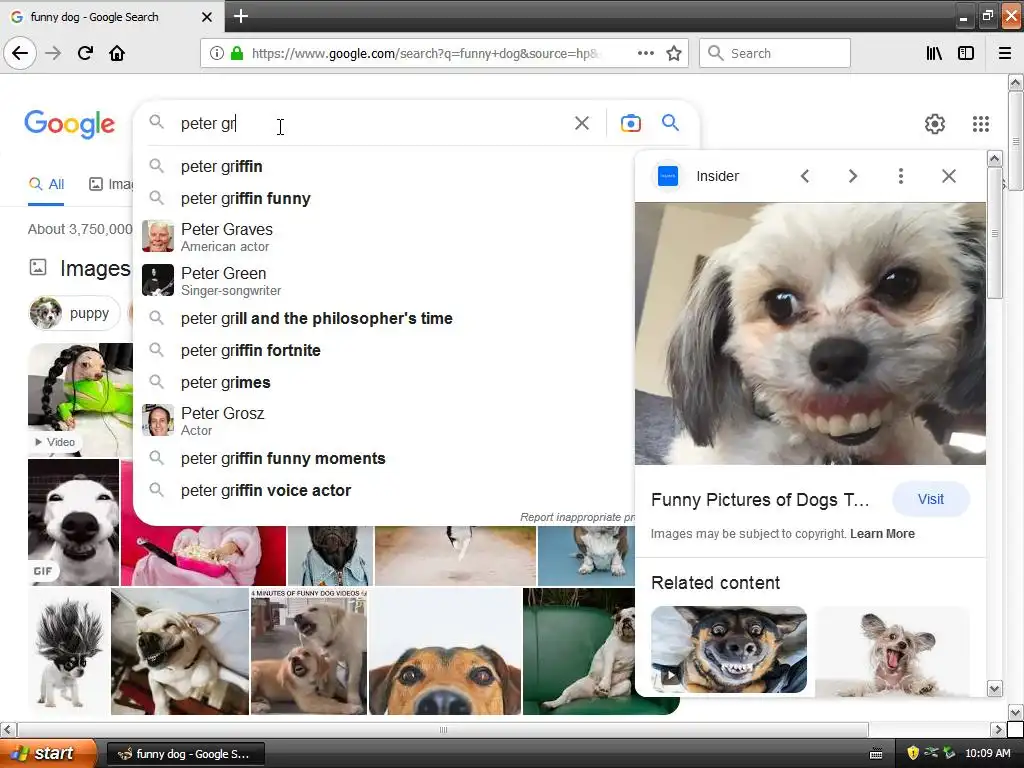Click horizontal scrollbar left arrow
Image resolution: width=1024 pixels, height=768 pixels.
click(x=7, y=729)
